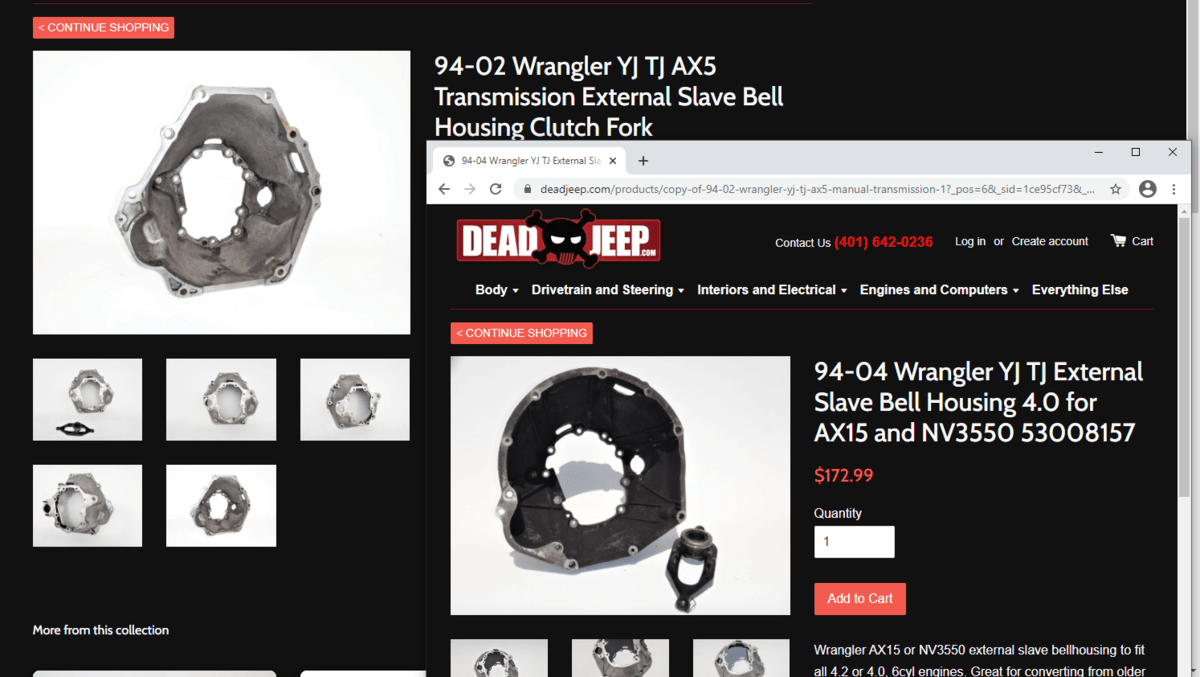Click the shopping cart icon
1200x677 pixels.
pos(1118,241)
